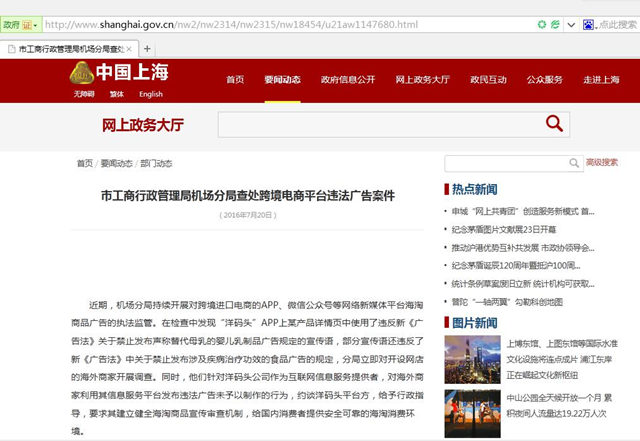Viewport: 640px width, 441px height.
Task: Click the green refresh icon in address bar
Action: [x=542, y=24]
